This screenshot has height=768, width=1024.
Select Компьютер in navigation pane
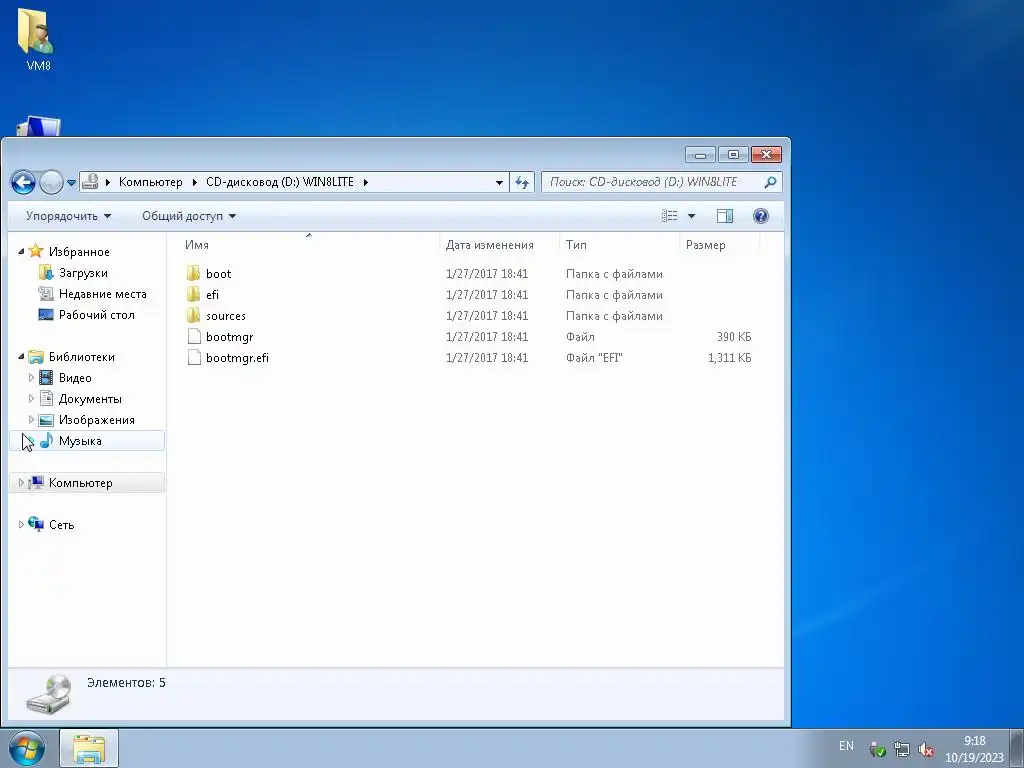pyautogui.click(x=80, y=483)
